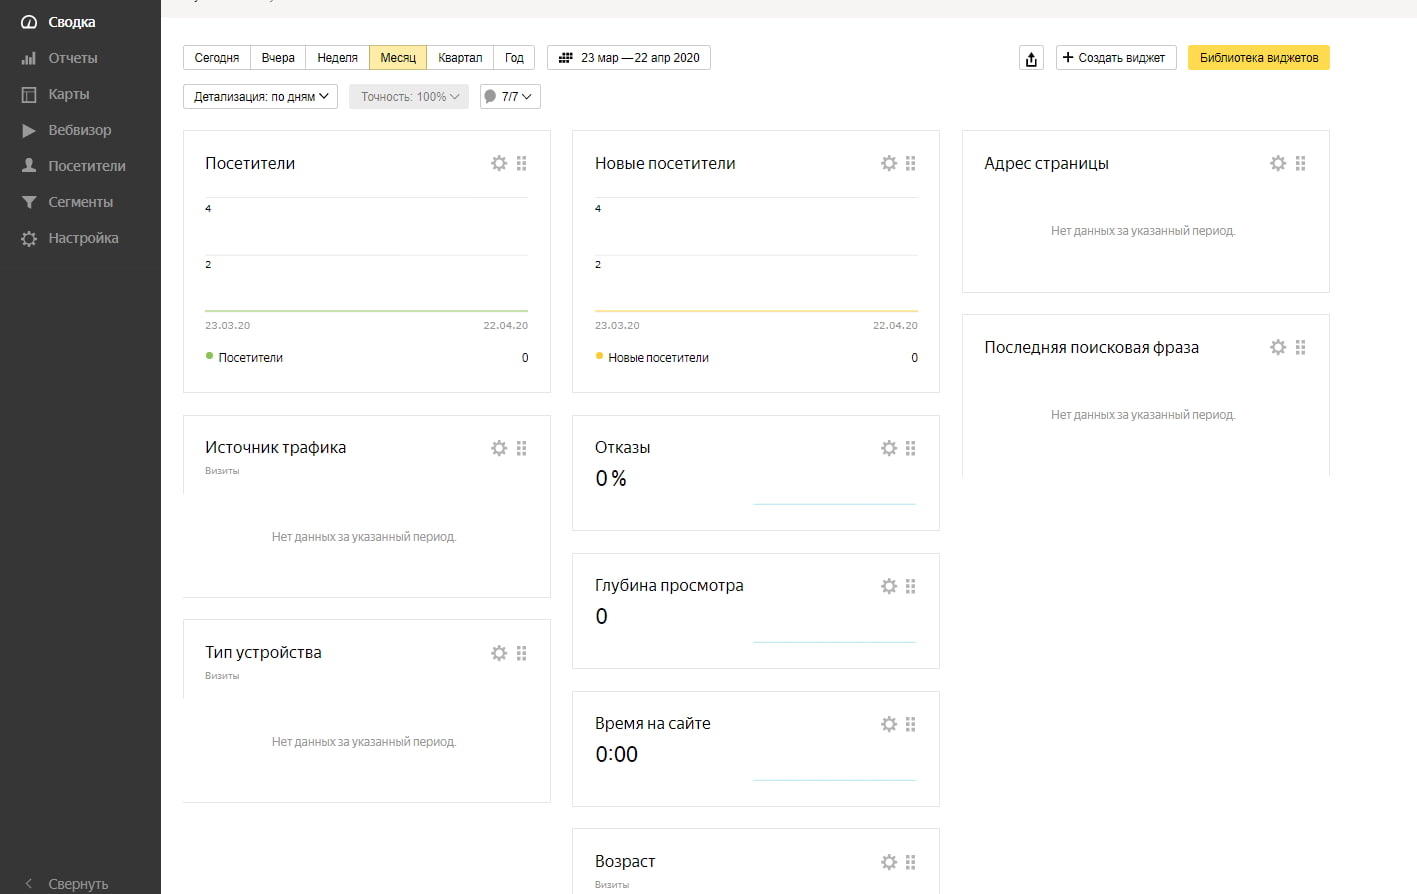The width and height of the screenshot is (1417, 894).
Task: Grab drag handle on Время на сайте widget
Action: pyautogui.click(x=910, y=724)
